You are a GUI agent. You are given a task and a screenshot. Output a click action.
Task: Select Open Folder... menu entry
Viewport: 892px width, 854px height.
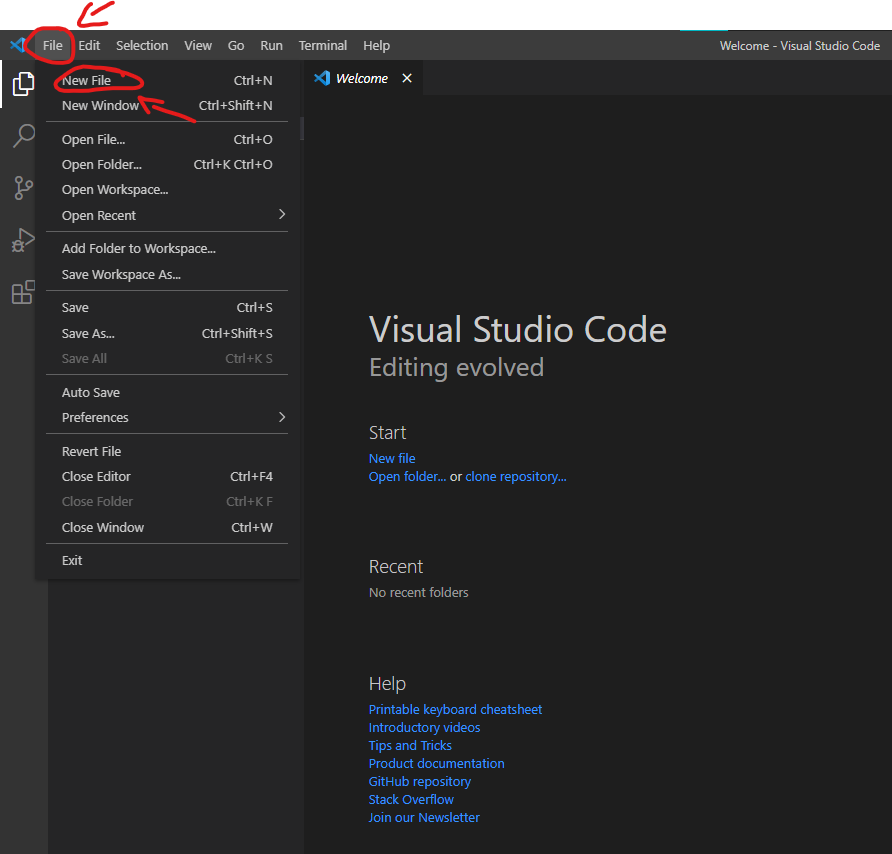click(167, 164)
